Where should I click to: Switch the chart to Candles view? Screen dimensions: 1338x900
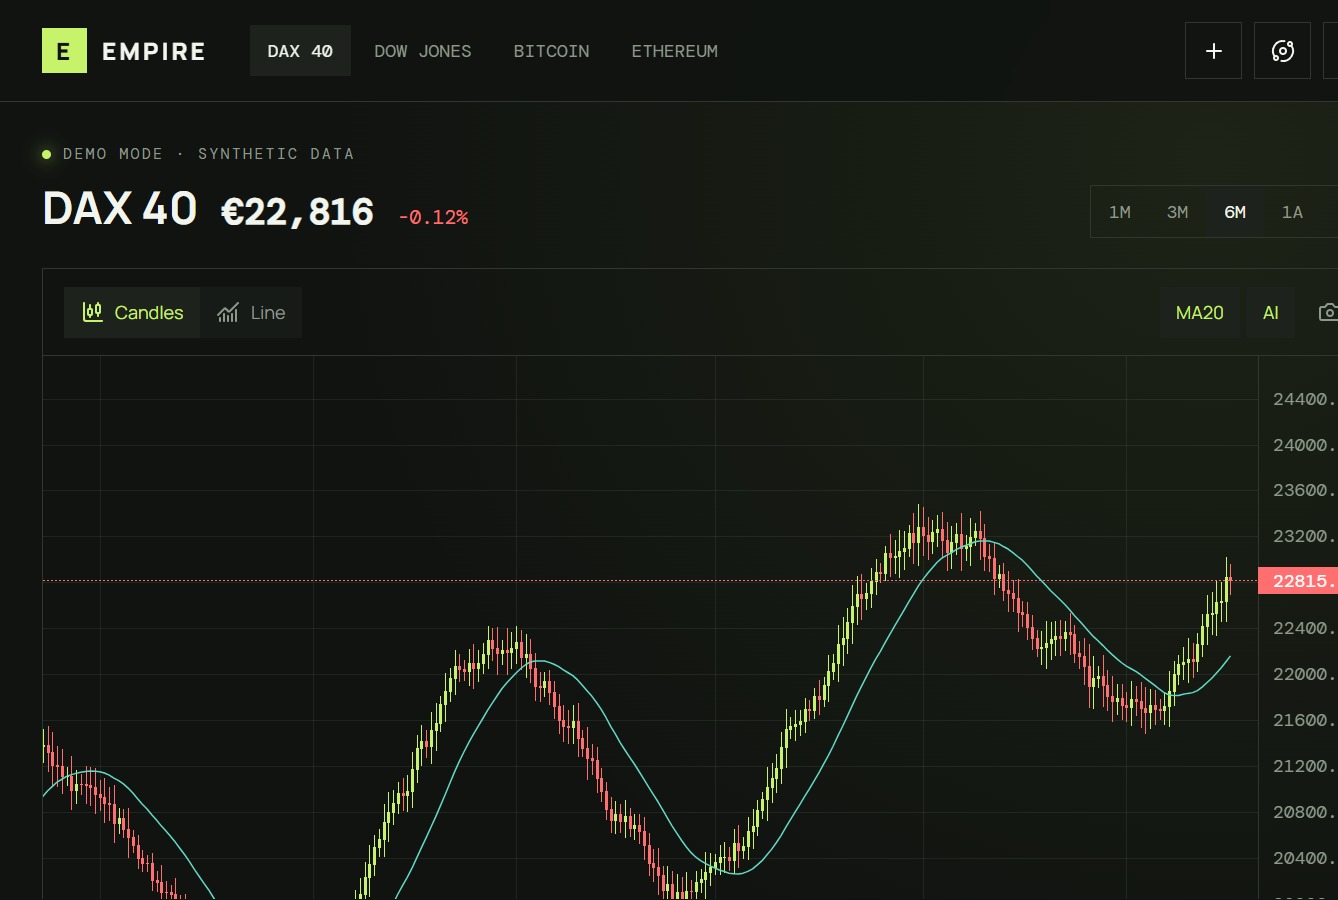(x=132, y=312)
